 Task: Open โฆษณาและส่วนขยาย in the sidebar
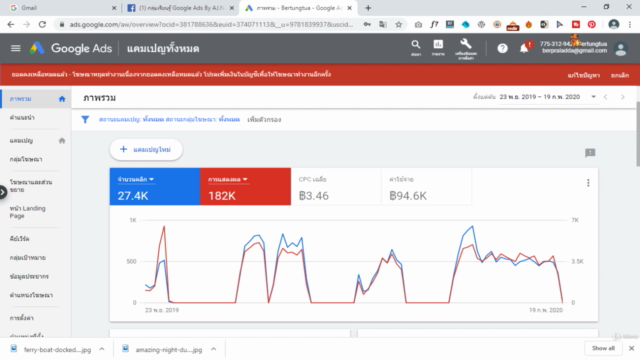pos(31,186)
